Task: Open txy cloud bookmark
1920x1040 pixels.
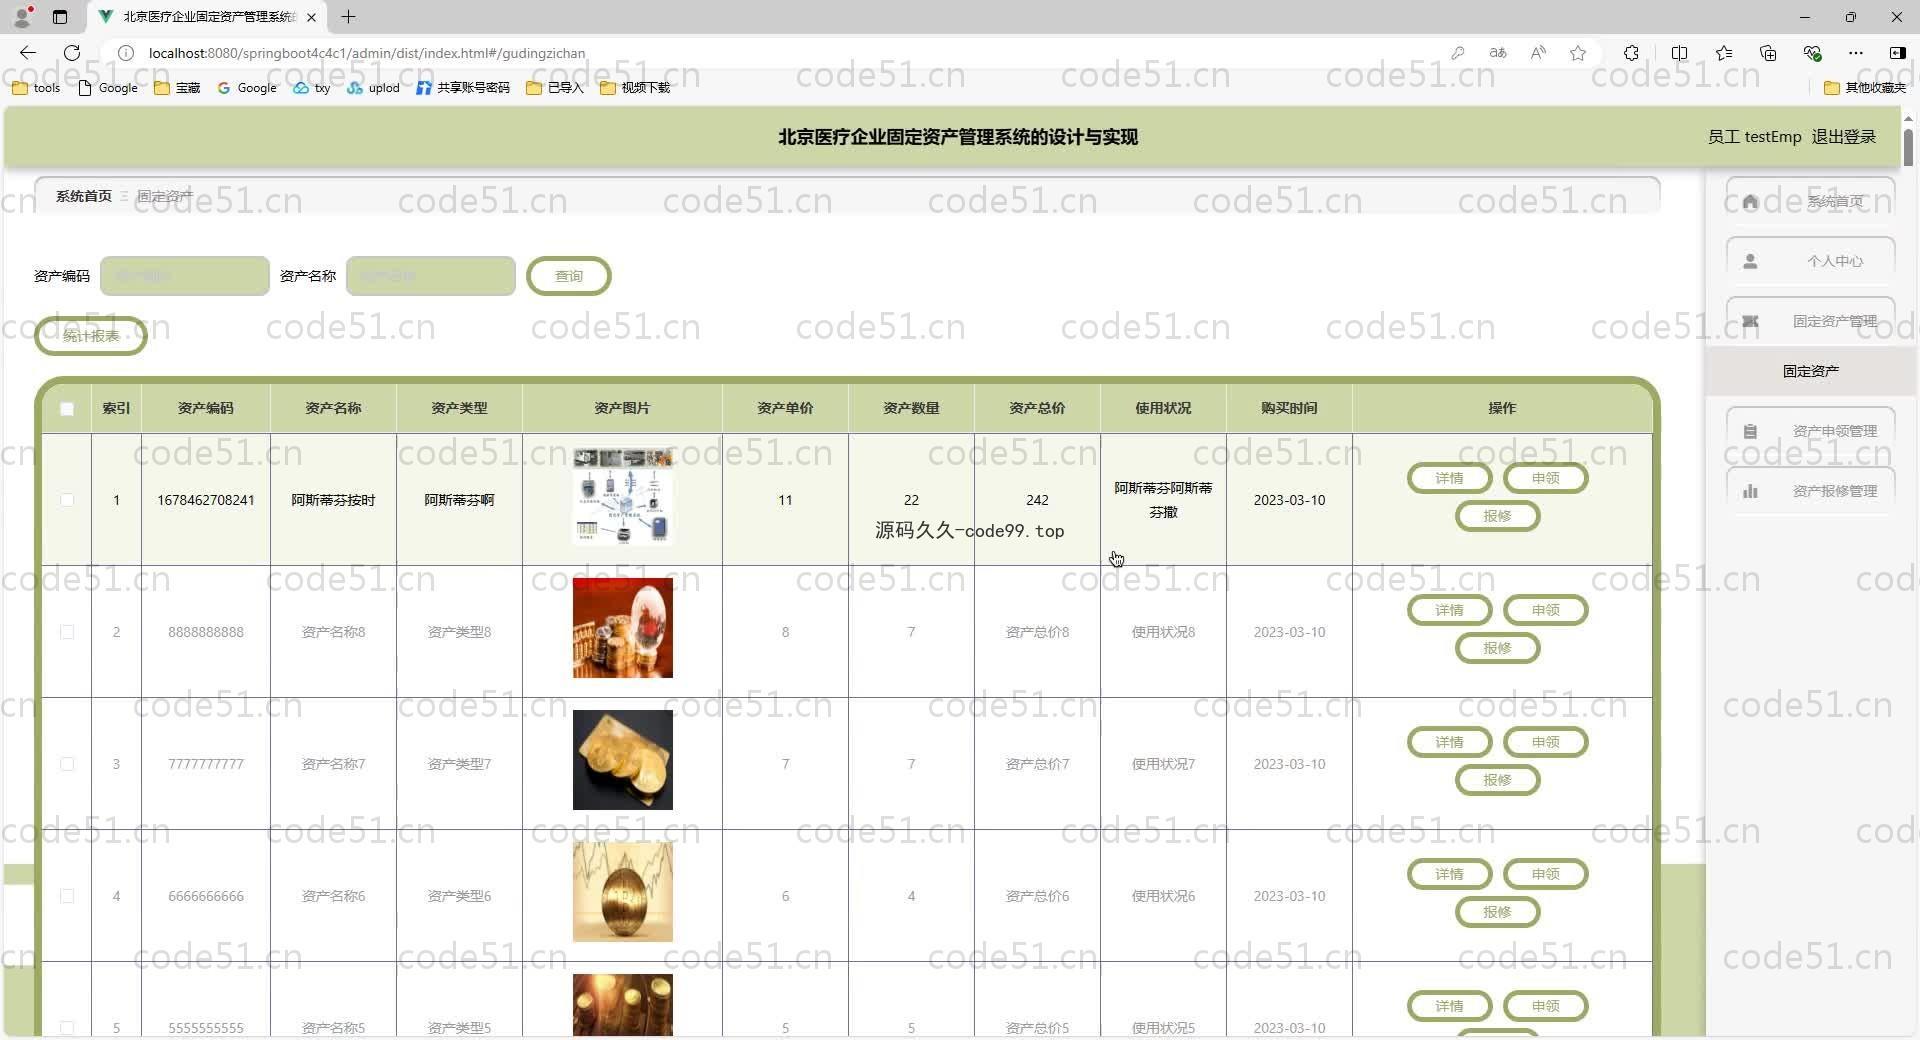Action: coord(311,88)
